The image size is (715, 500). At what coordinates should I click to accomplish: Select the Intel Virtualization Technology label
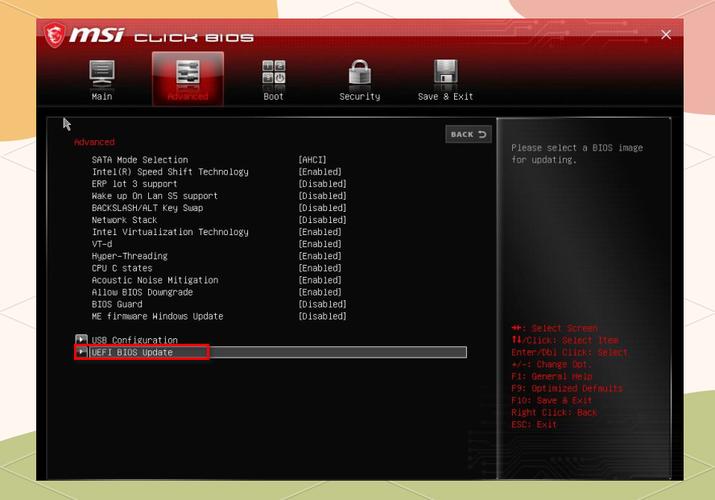click(x=170, y=232)
